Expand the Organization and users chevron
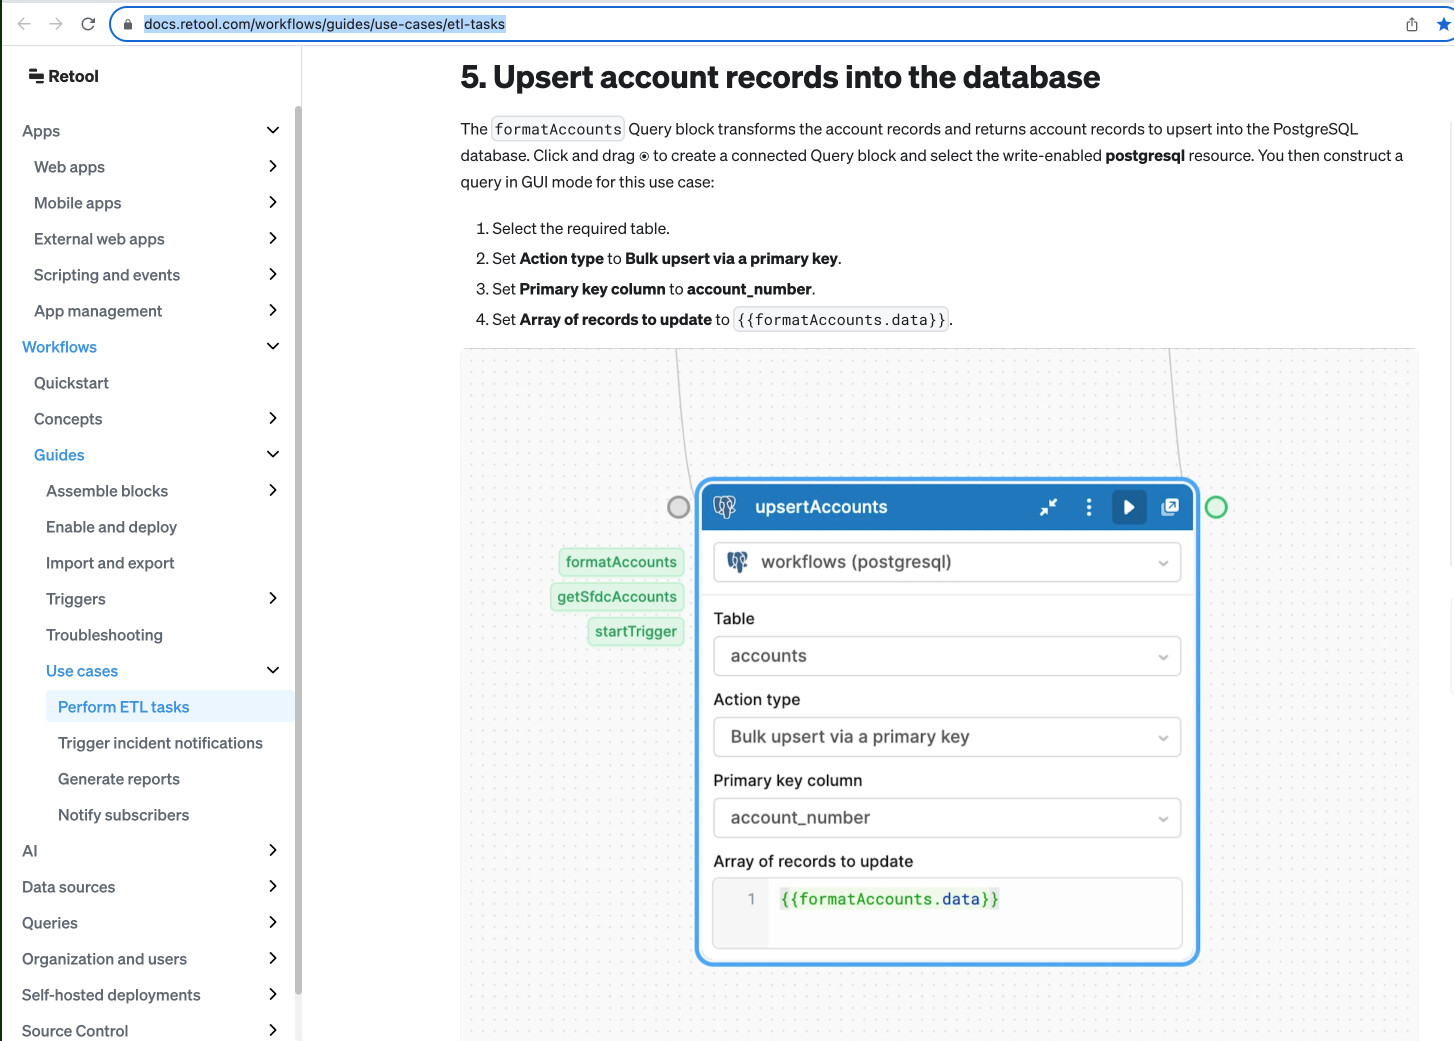Viewport: 1454px width, 1041px height. coord(273,958)
